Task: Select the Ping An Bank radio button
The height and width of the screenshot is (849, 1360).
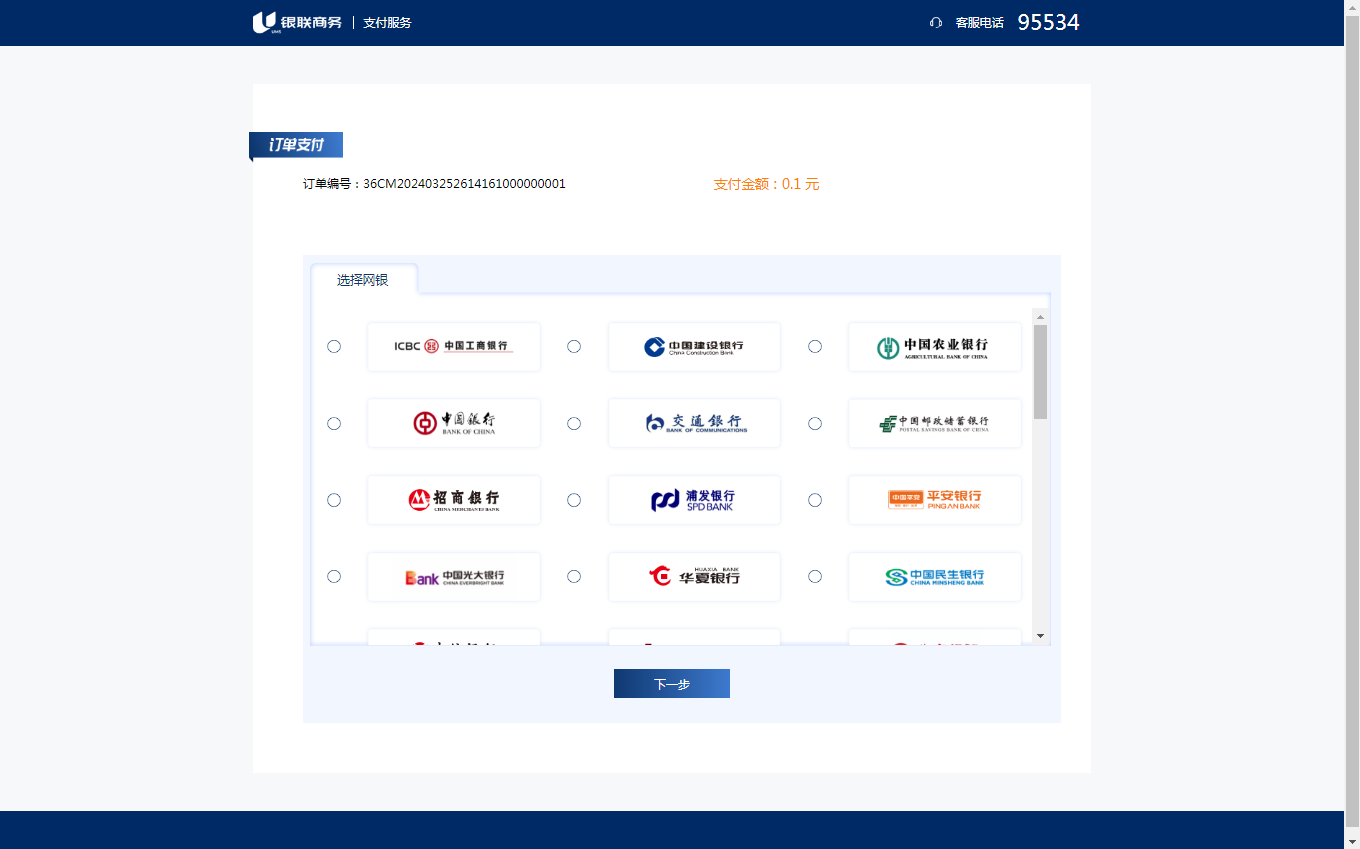Action: pyautogui.click(x=815, y=500)
